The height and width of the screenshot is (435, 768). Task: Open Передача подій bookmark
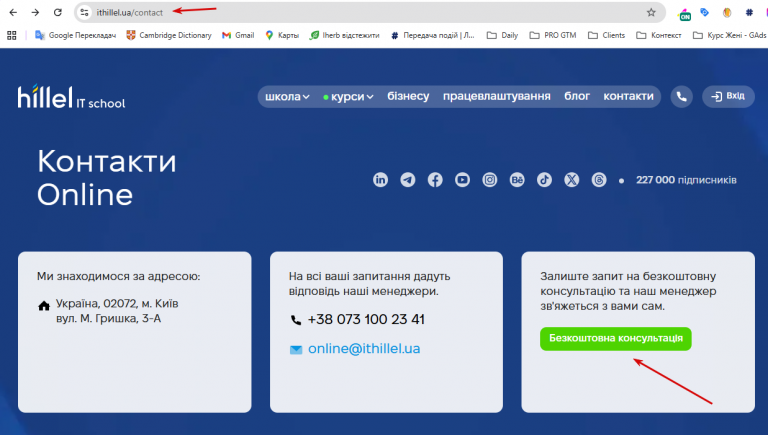coord(432,35)
